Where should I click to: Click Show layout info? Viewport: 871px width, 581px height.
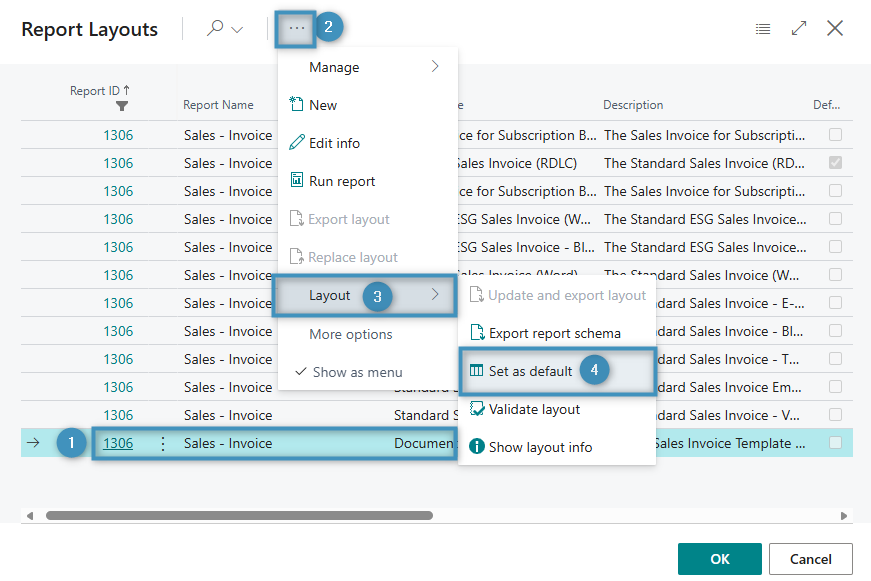tap(557, 447)
